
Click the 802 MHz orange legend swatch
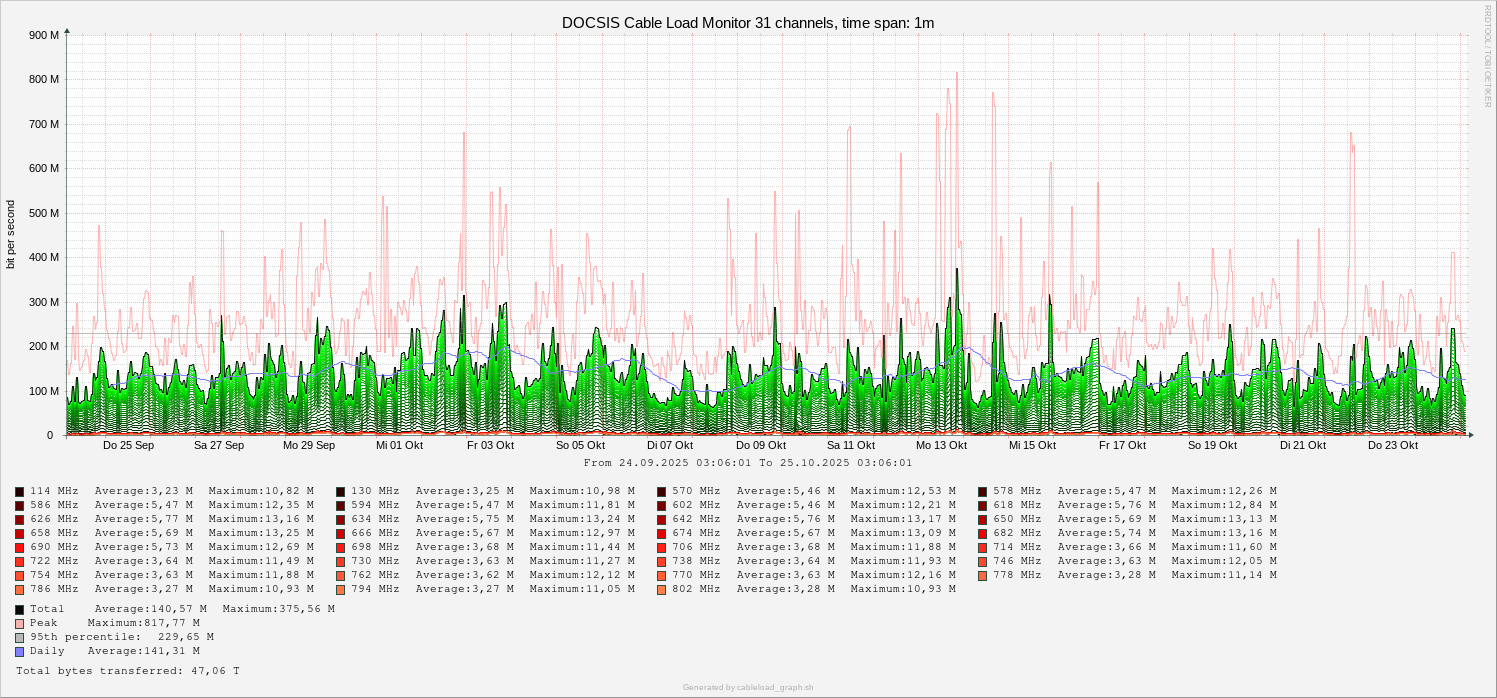click(662, 589)
